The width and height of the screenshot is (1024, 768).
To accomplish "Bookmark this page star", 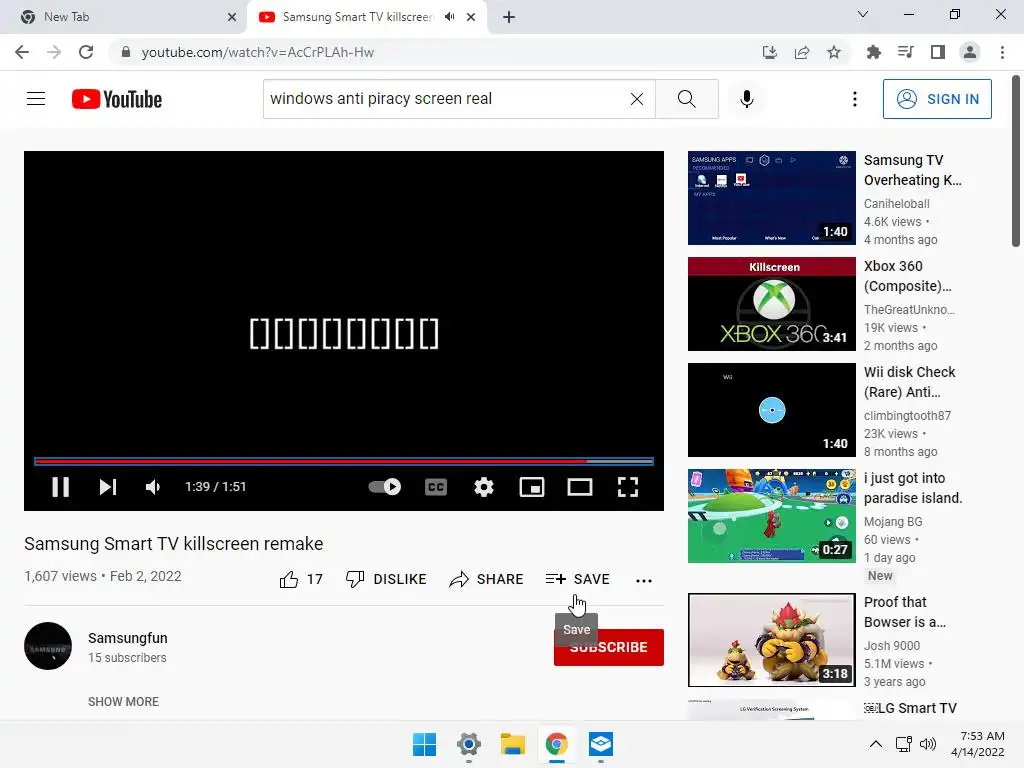I will click(x=834, y=52).
